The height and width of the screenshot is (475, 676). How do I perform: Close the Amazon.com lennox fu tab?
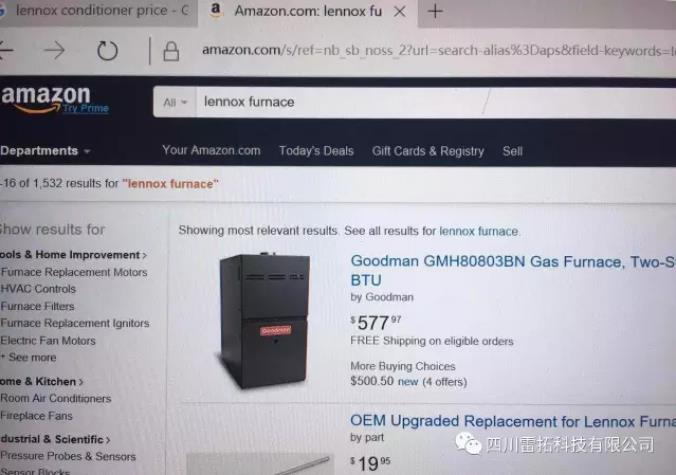tap(400, 12)
